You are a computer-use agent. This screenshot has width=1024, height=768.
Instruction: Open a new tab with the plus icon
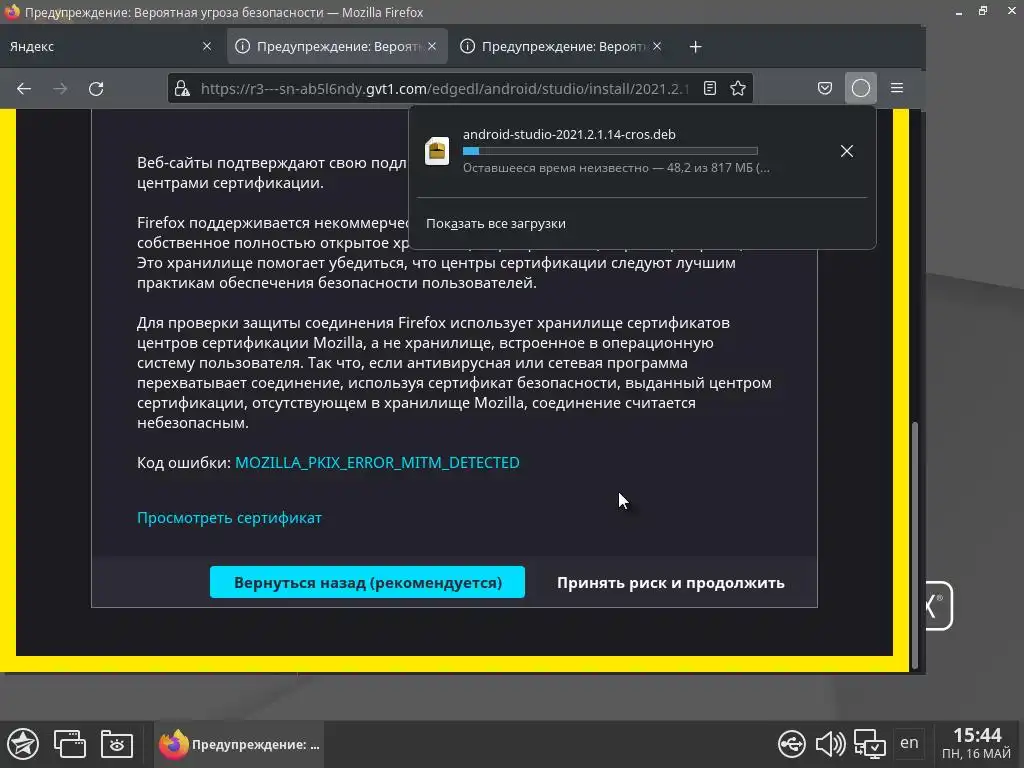pos(696,46)
